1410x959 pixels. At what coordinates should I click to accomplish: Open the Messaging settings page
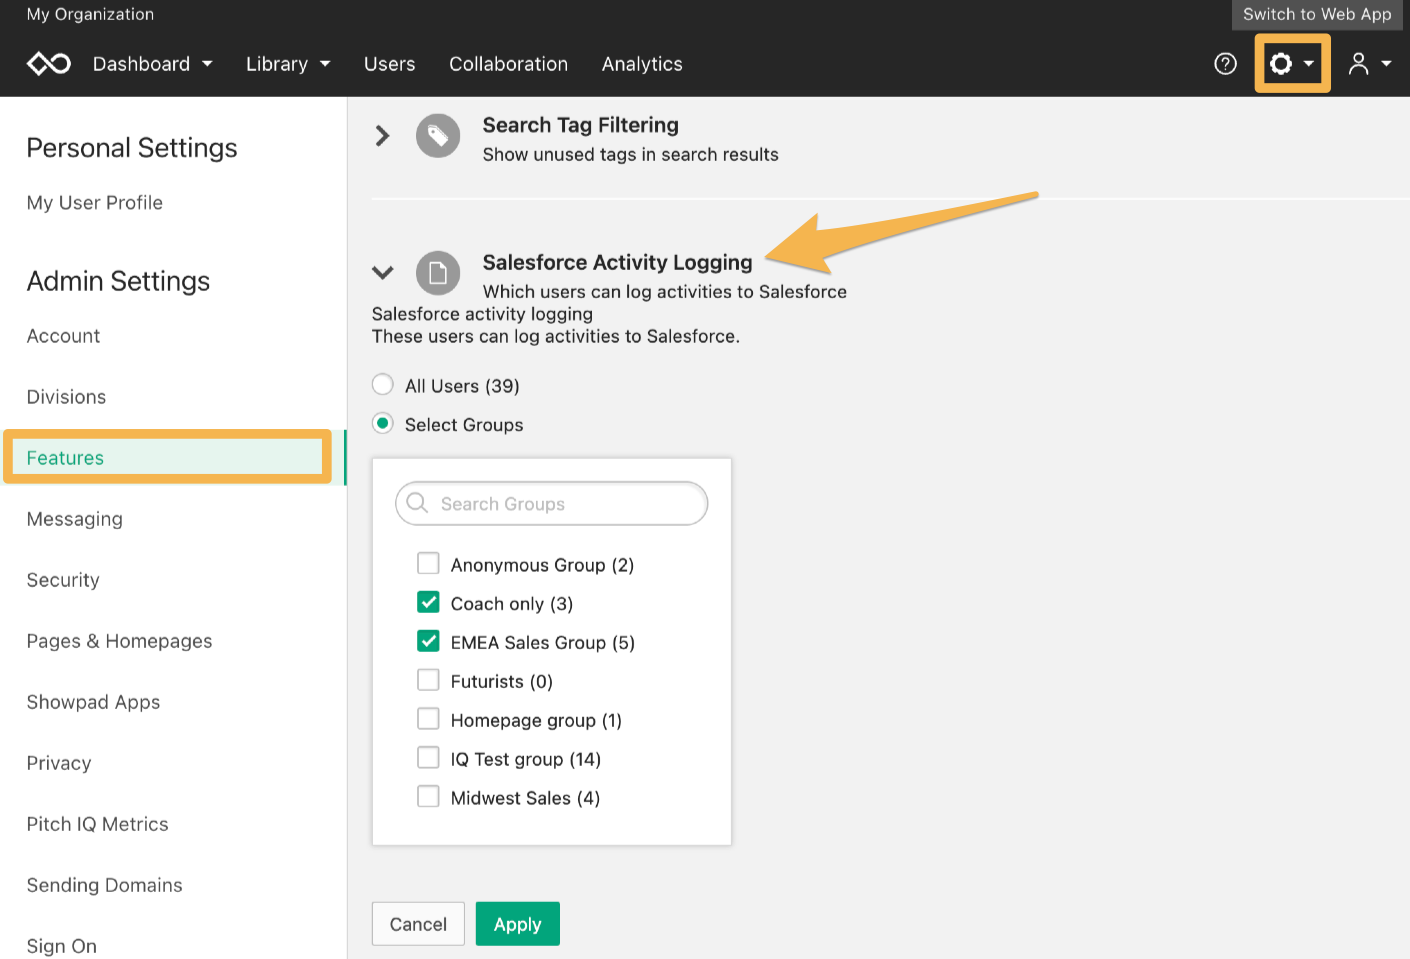pos(75,519)
